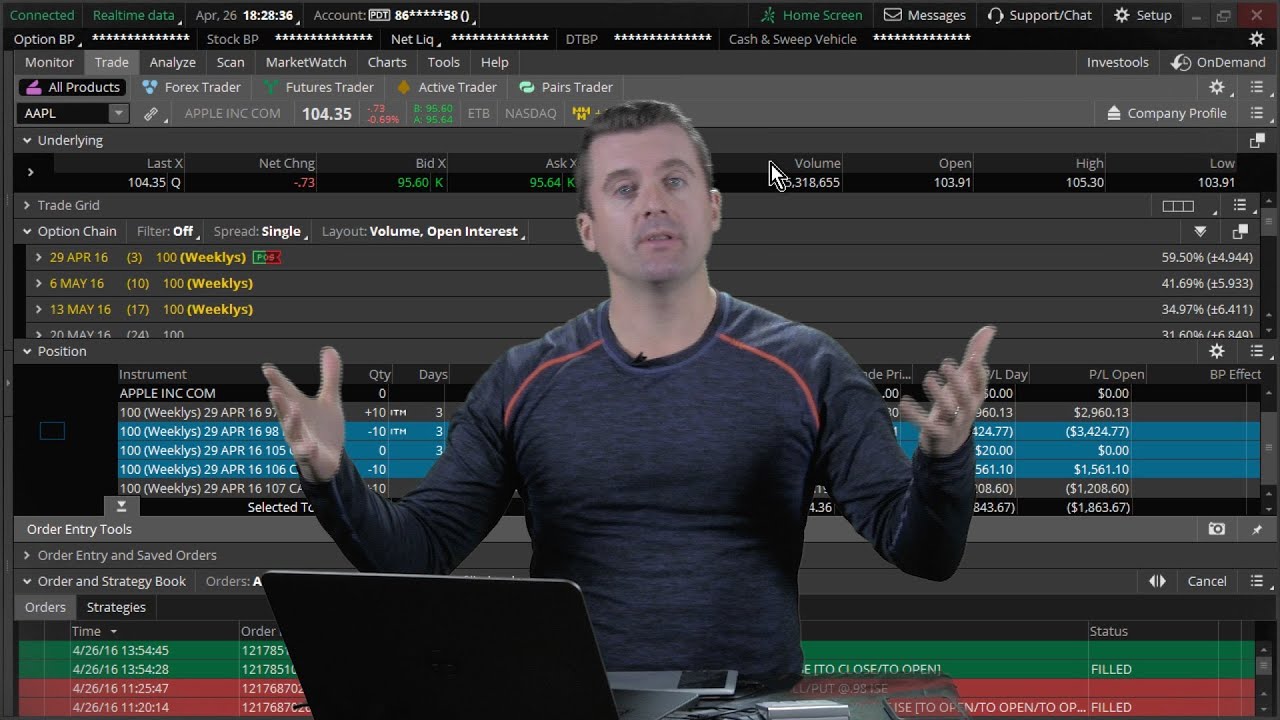Change the Trade Grid layout
Screen dimensions: 1280x720
click(x=1178, y=205)
